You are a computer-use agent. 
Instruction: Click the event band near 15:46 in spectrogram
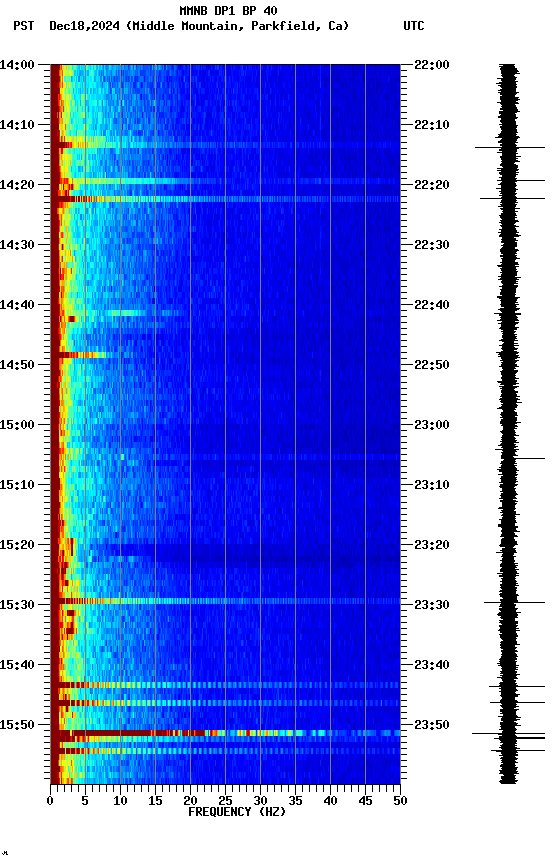pos(225,703)
